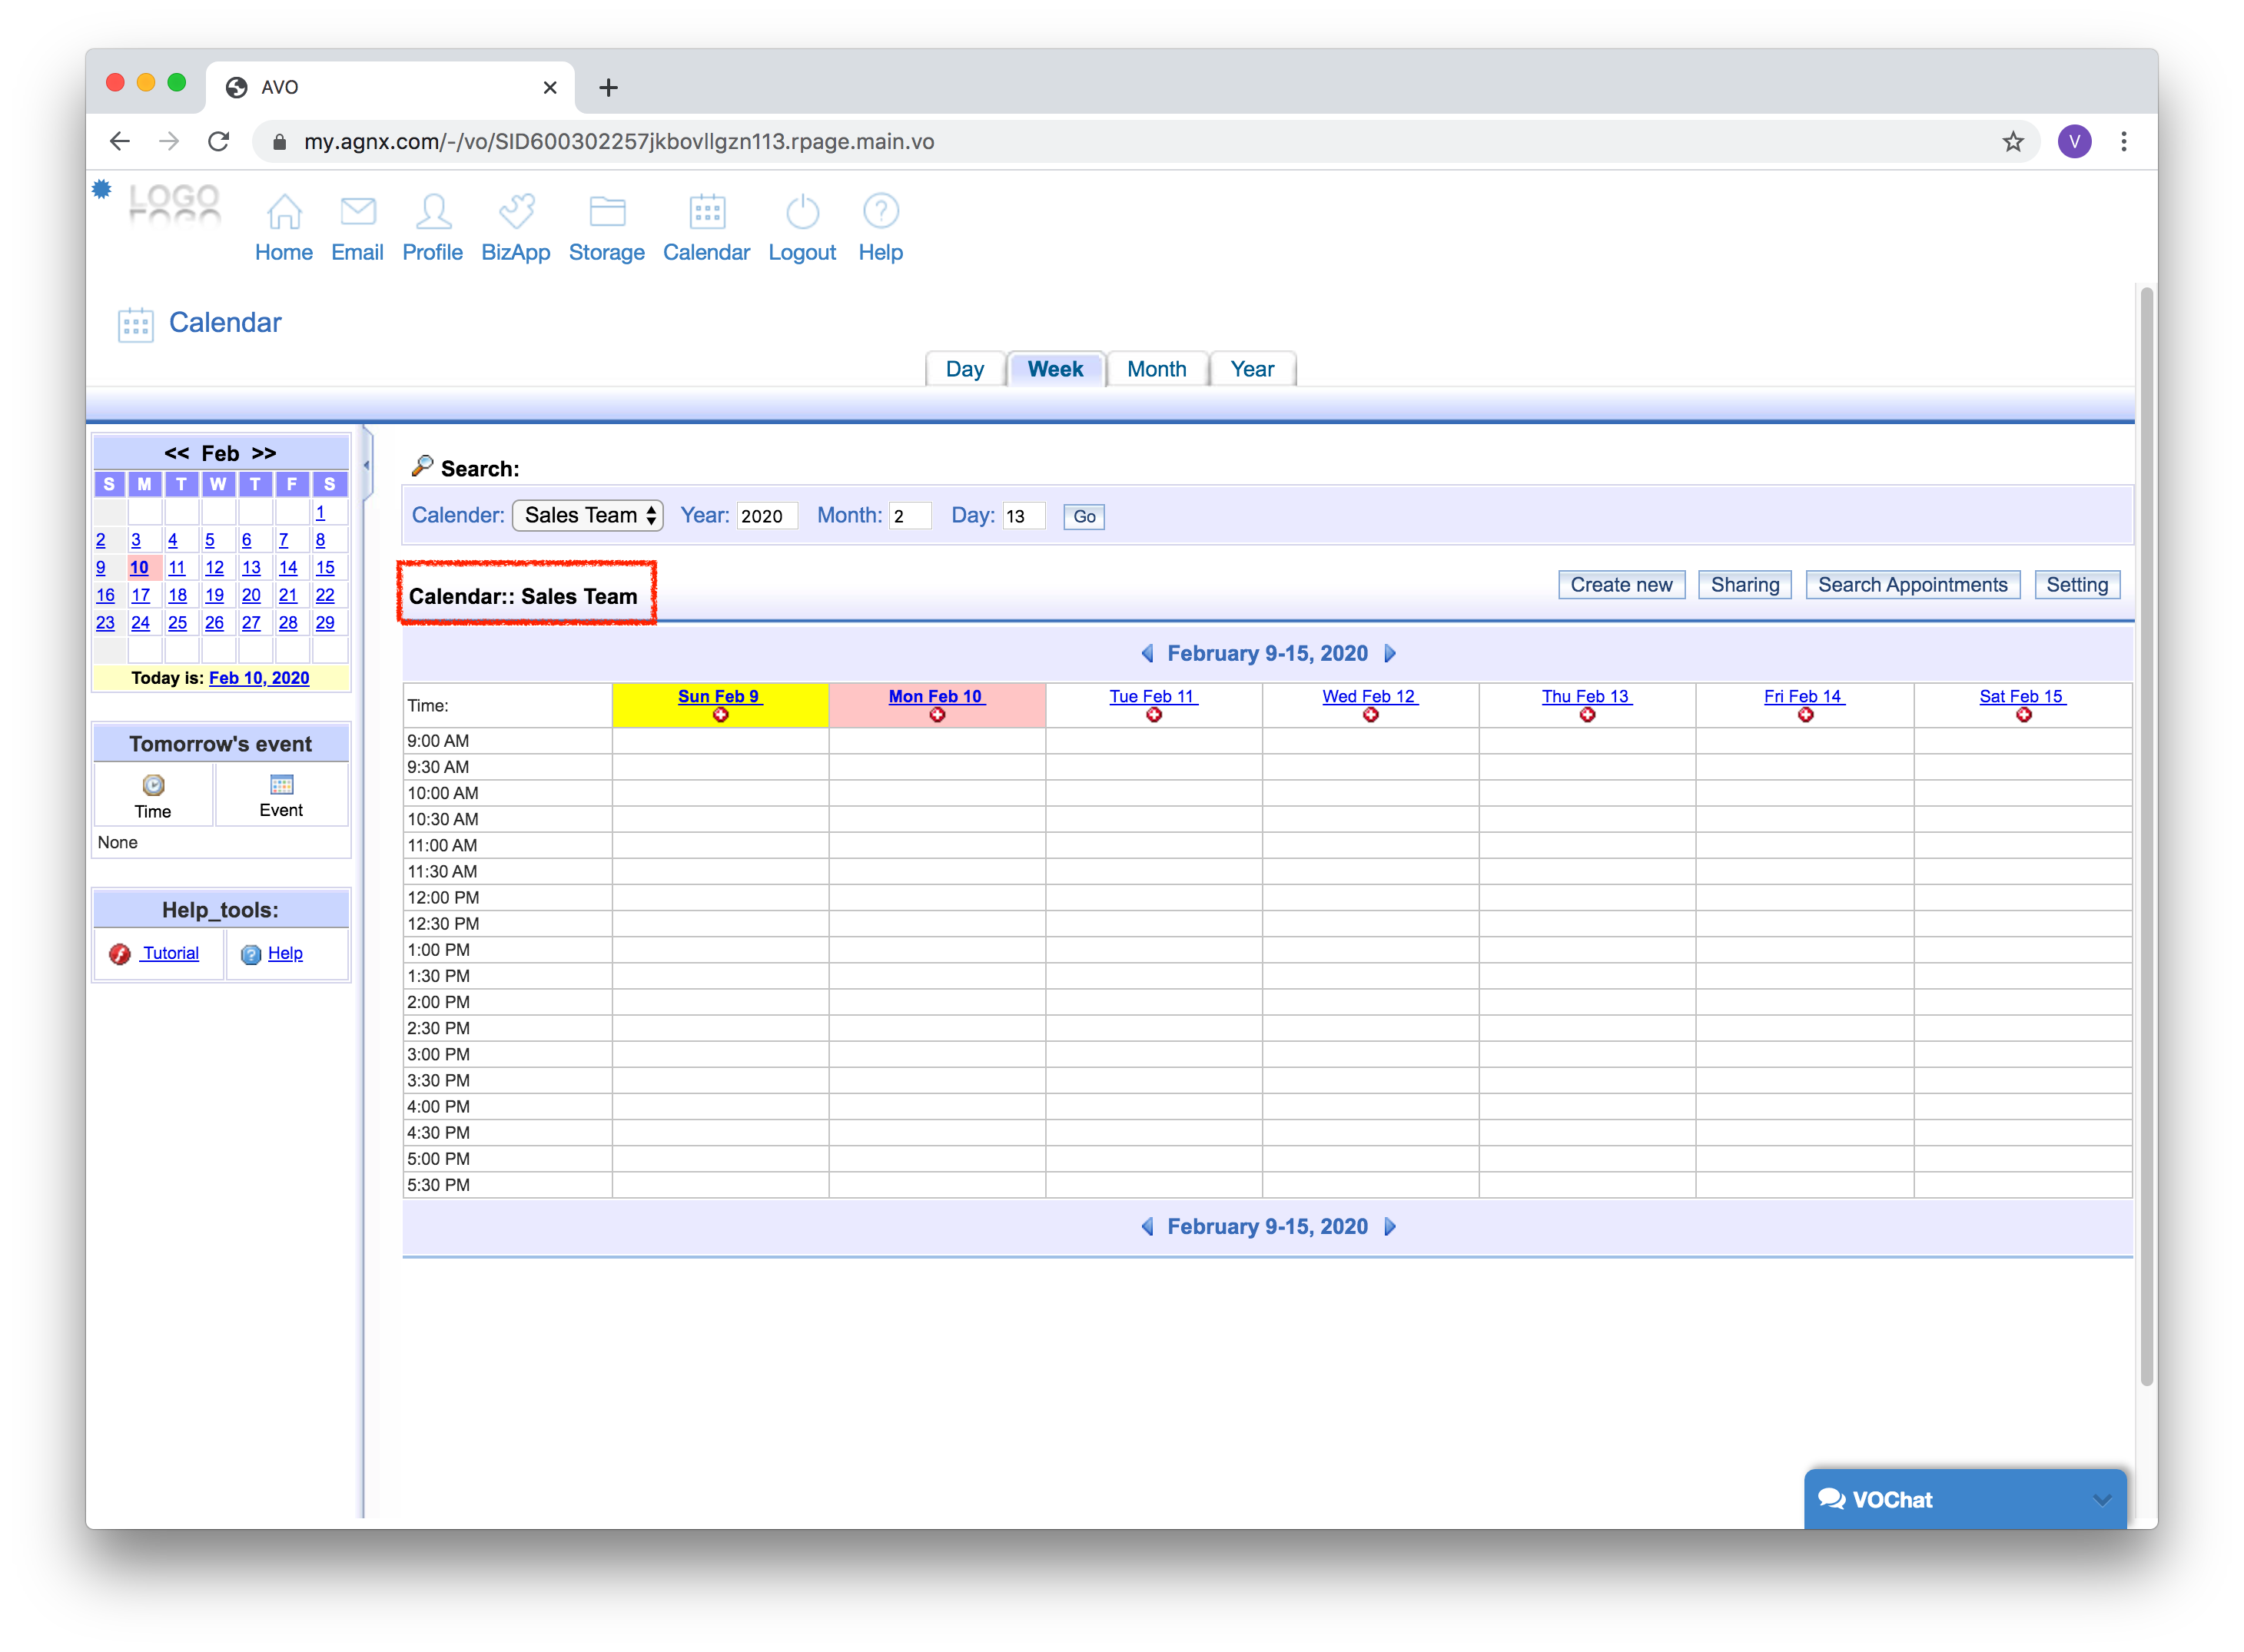
Task: Open the Sales Team calendar dropdown
Action: point(588,515)
